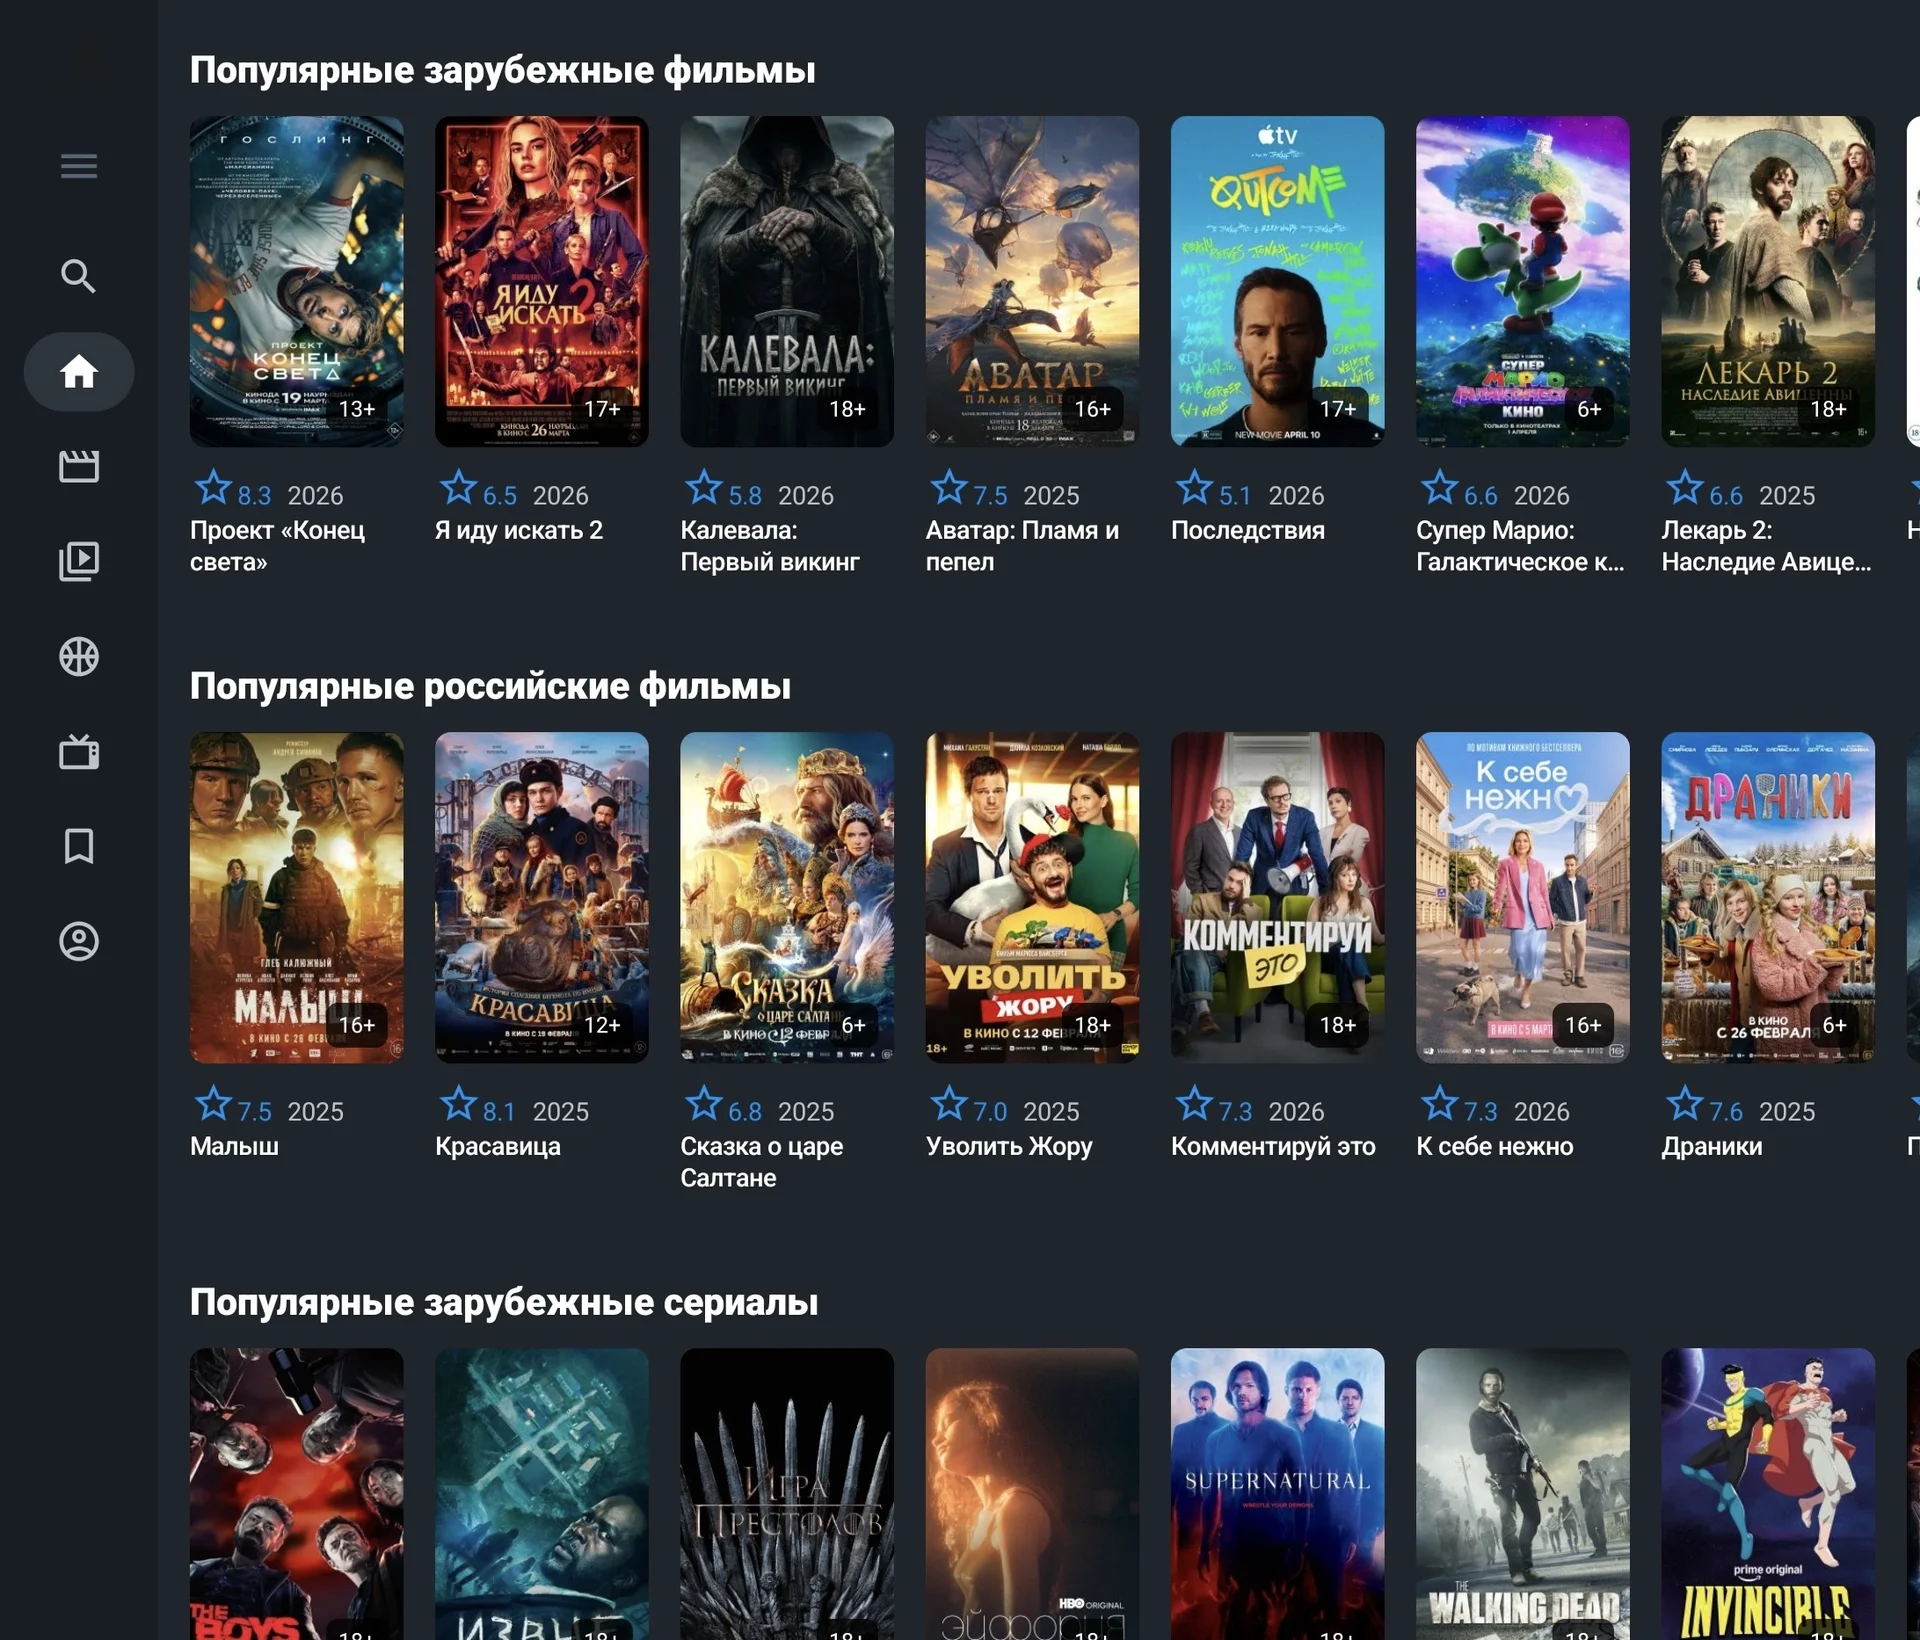The width and height of the screenshot is (1920, 1640).
Task: Click the rating star for К себе нежно
Action: click(1439, 1105)
